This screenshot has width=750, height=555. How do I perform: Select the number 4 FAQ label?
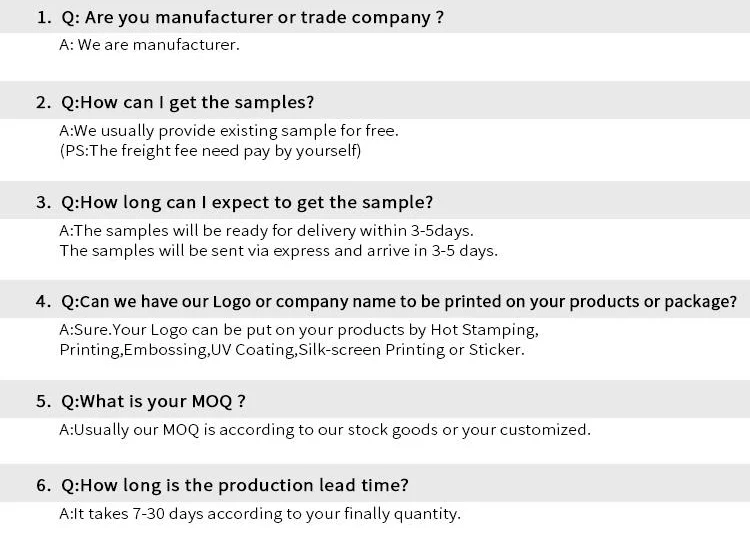tap(43, 301)
